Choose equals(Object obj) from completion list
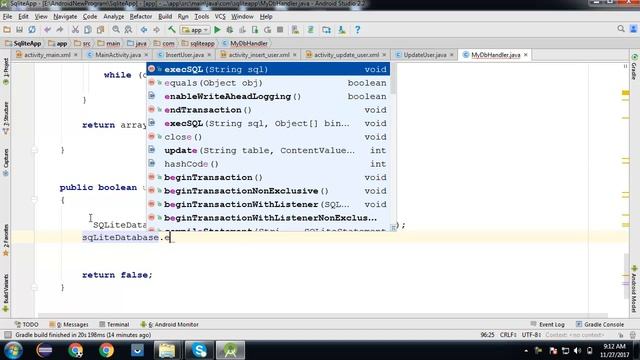 point(268,82)
